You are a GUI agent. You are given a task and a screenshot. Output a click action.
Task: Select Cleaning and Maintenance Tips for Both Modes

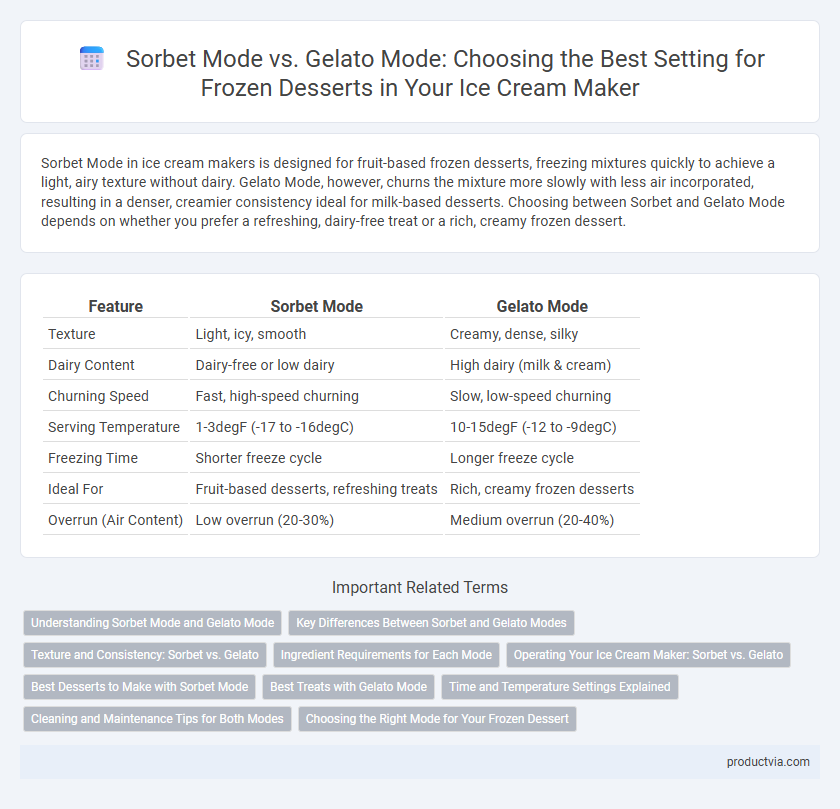click(157, 719)
